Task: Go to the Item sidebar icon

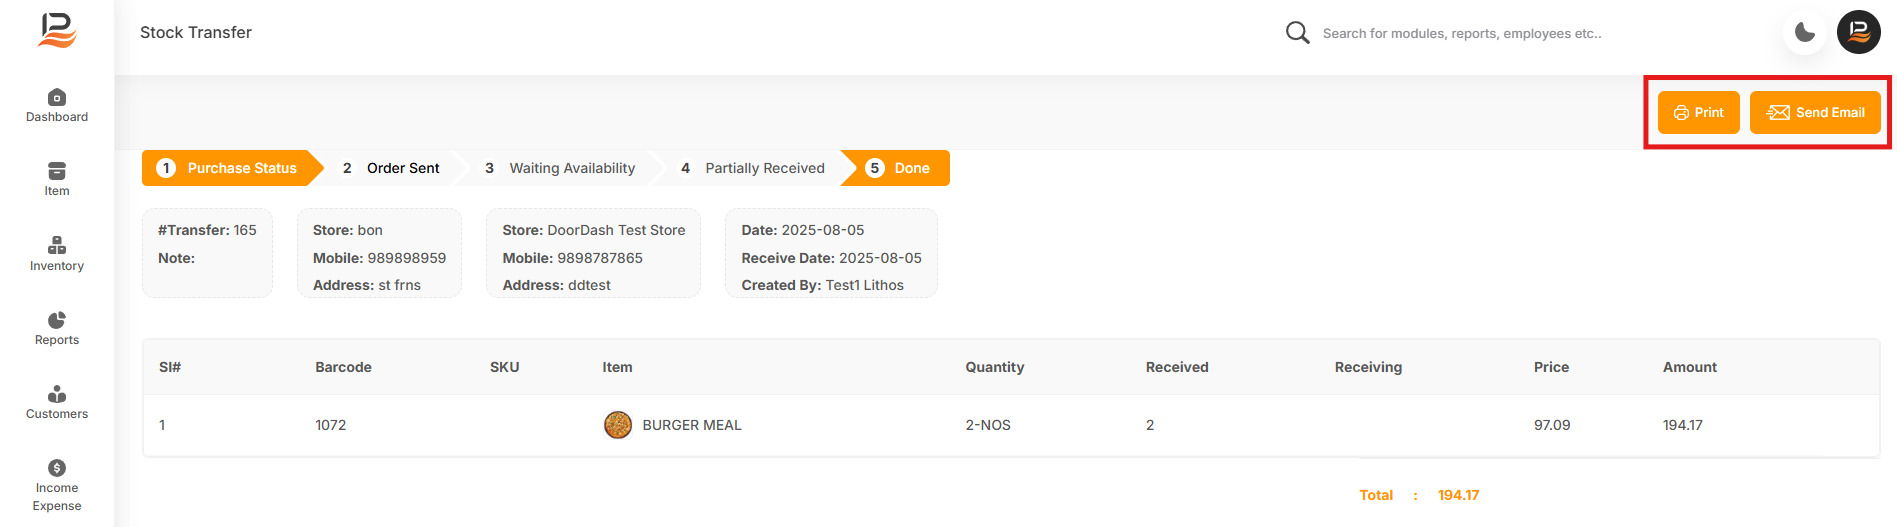Action: (x=57, y=171)
